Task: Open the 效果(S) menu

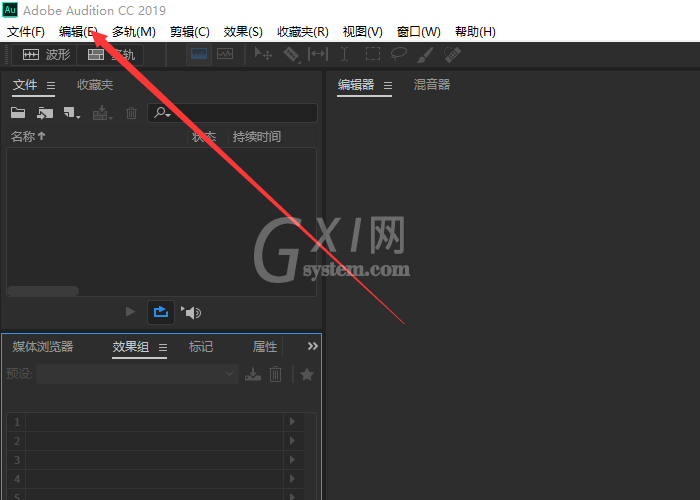Action: click(243, 32)
